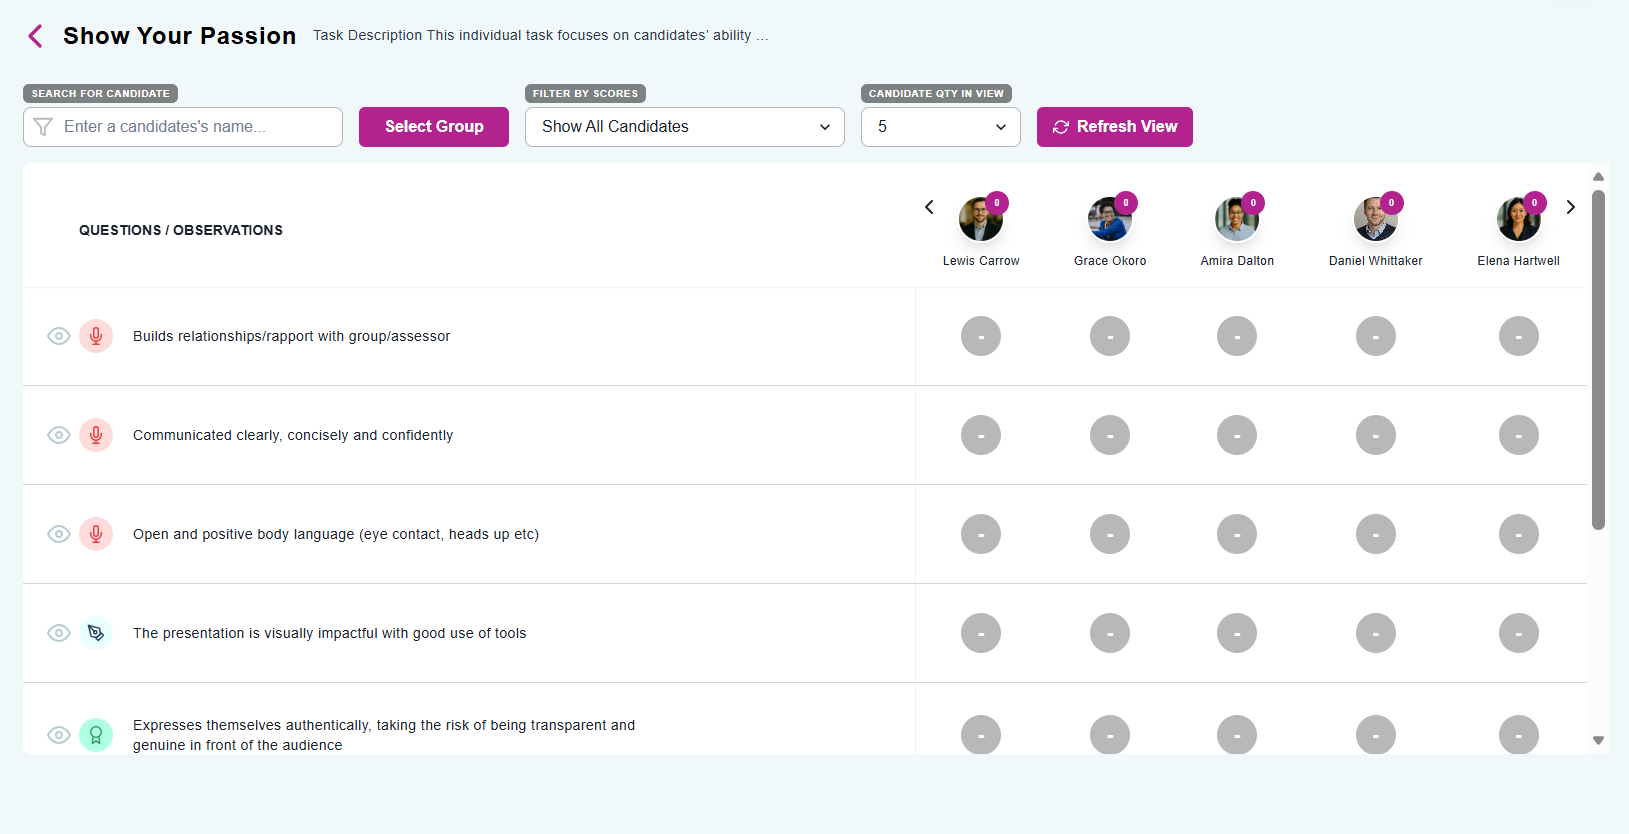Click Elena Hartwell's score for Builds relationships/rapport

click(x=1519, y=336)
